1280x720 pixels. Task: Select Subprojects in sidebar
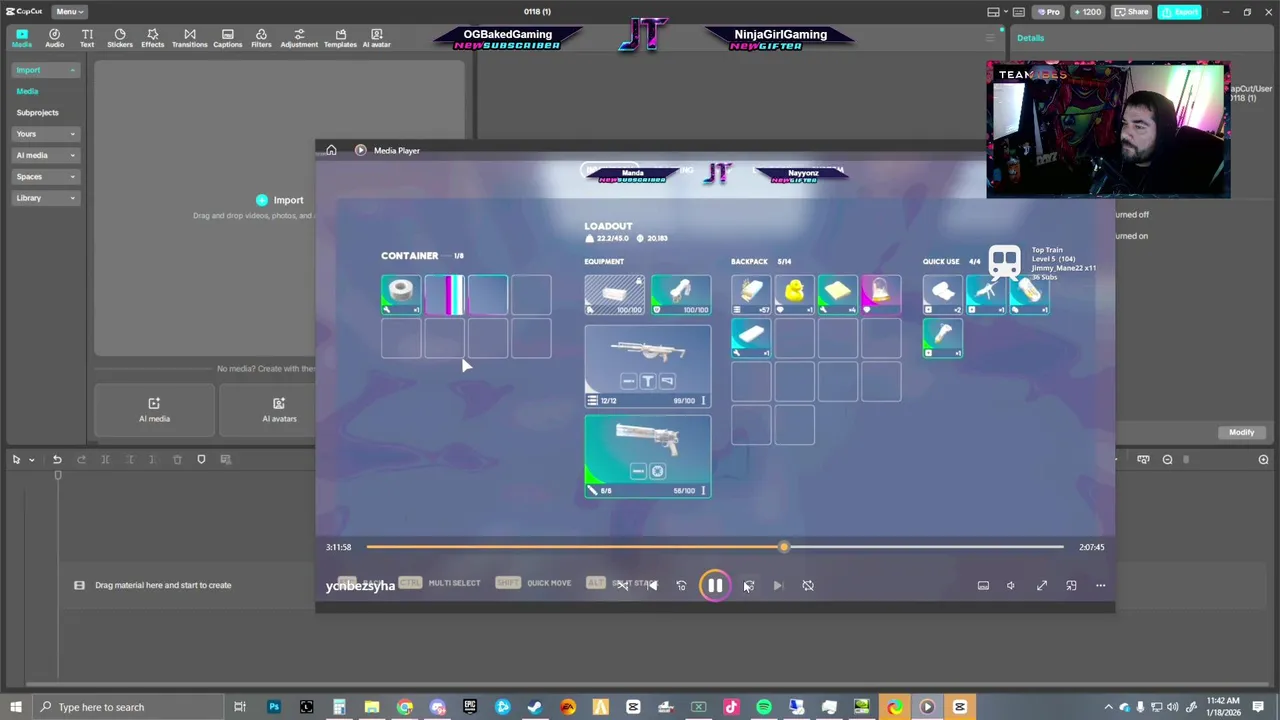click(37, 112)
